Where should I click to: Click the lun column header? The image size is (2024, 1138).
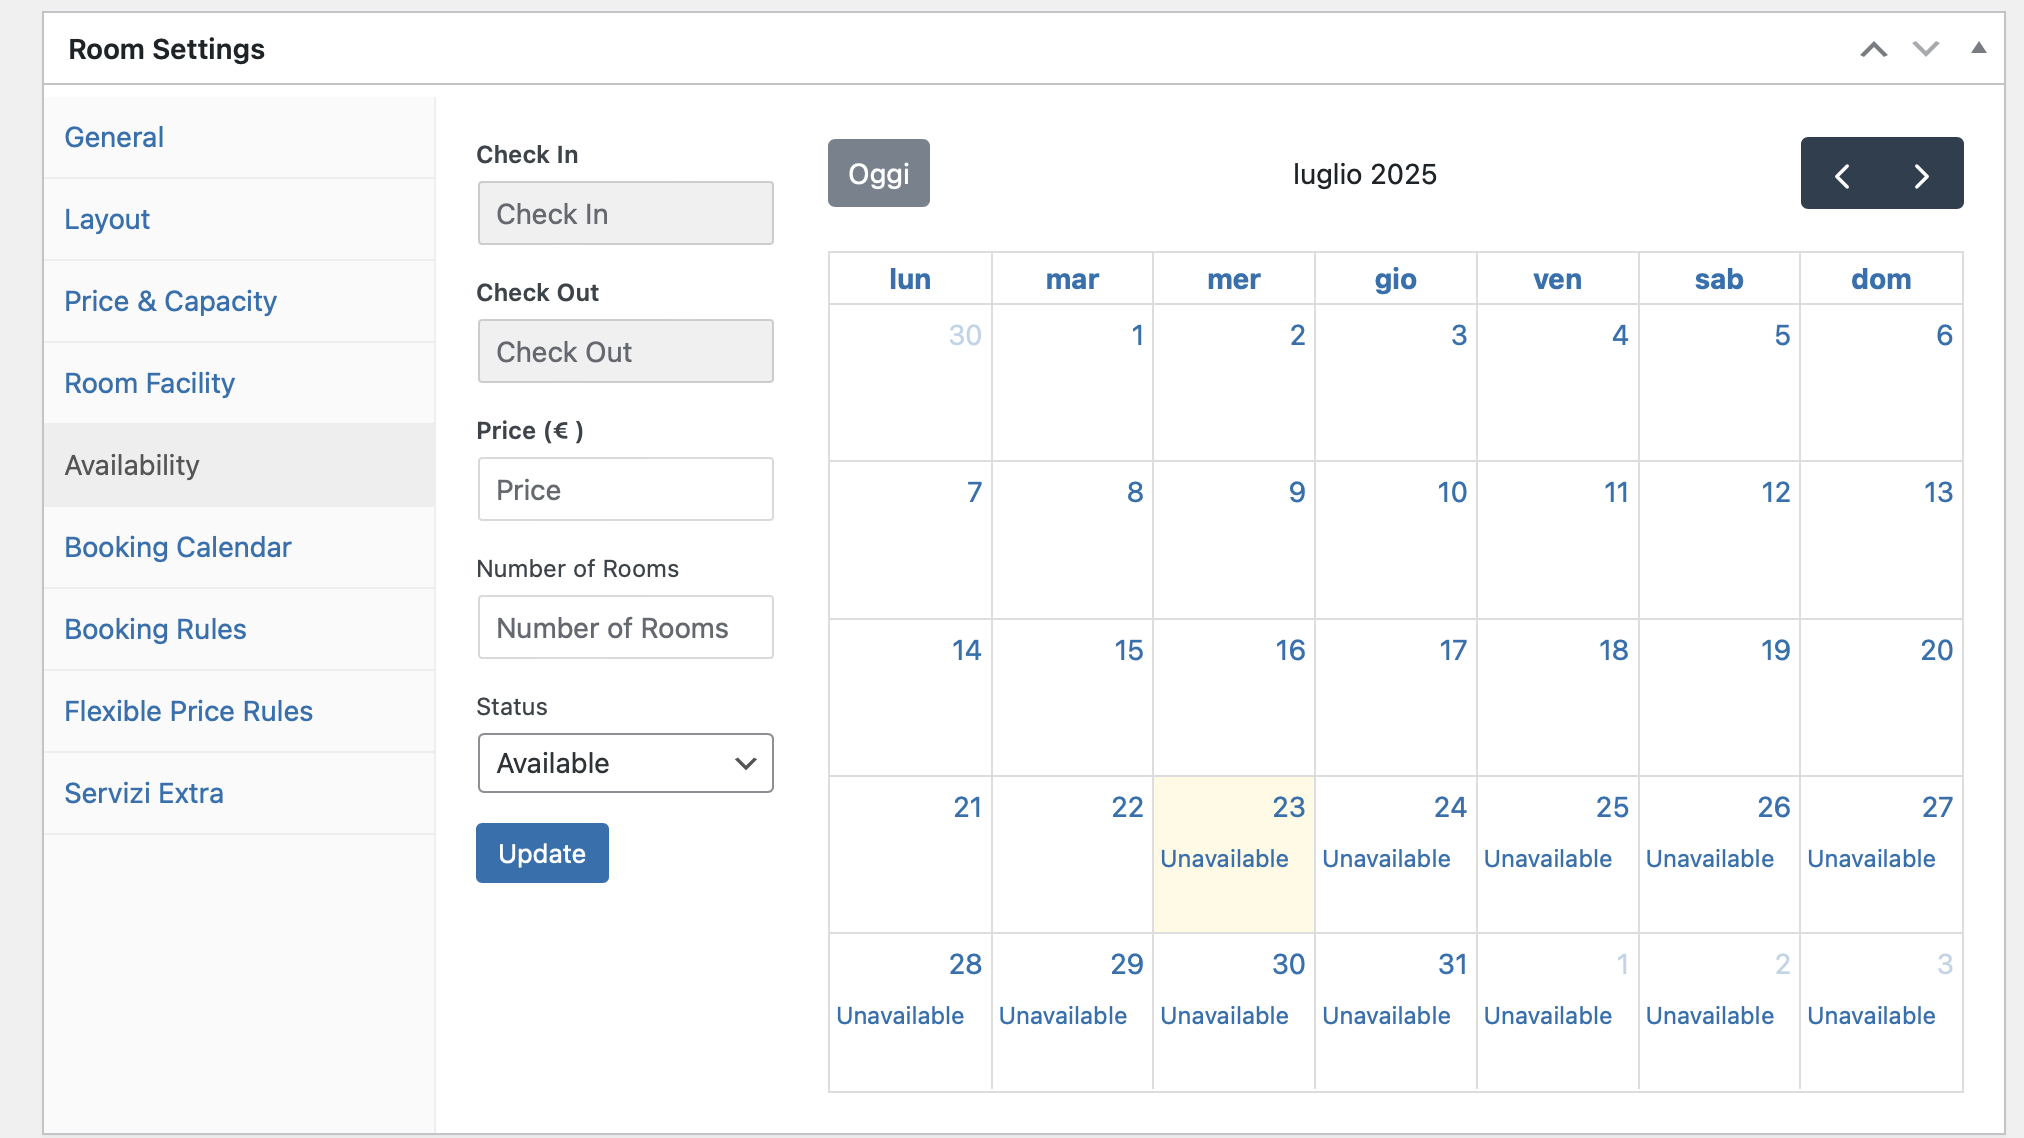910,279
